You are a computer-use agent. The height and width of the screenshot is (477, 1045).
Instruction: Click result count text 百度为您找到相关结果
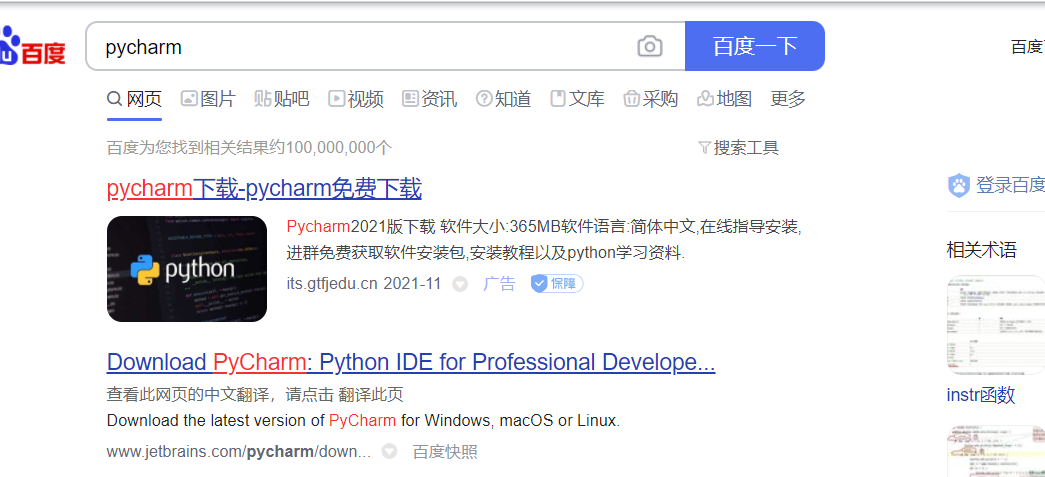tap(249, 147)
